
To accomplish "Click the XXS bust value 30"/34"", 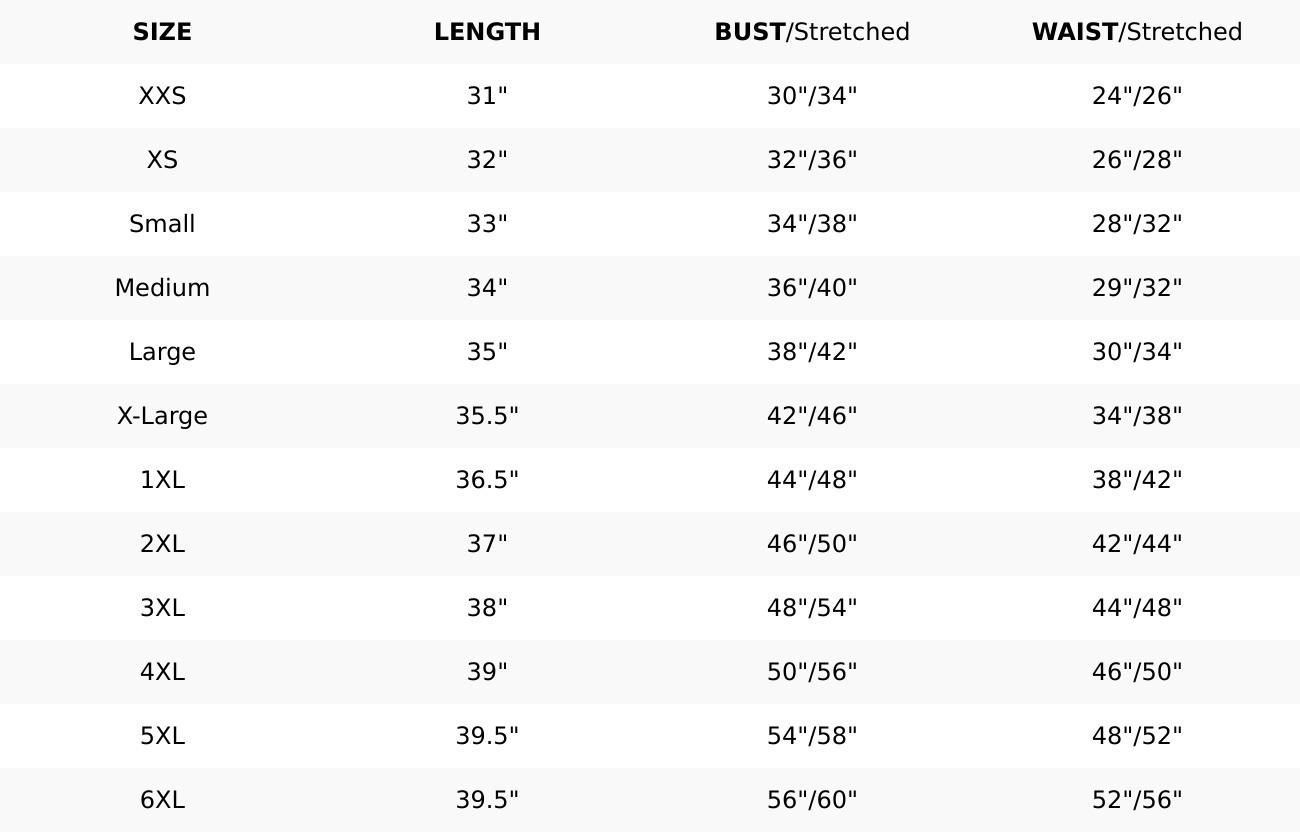I will coord(812,96).
